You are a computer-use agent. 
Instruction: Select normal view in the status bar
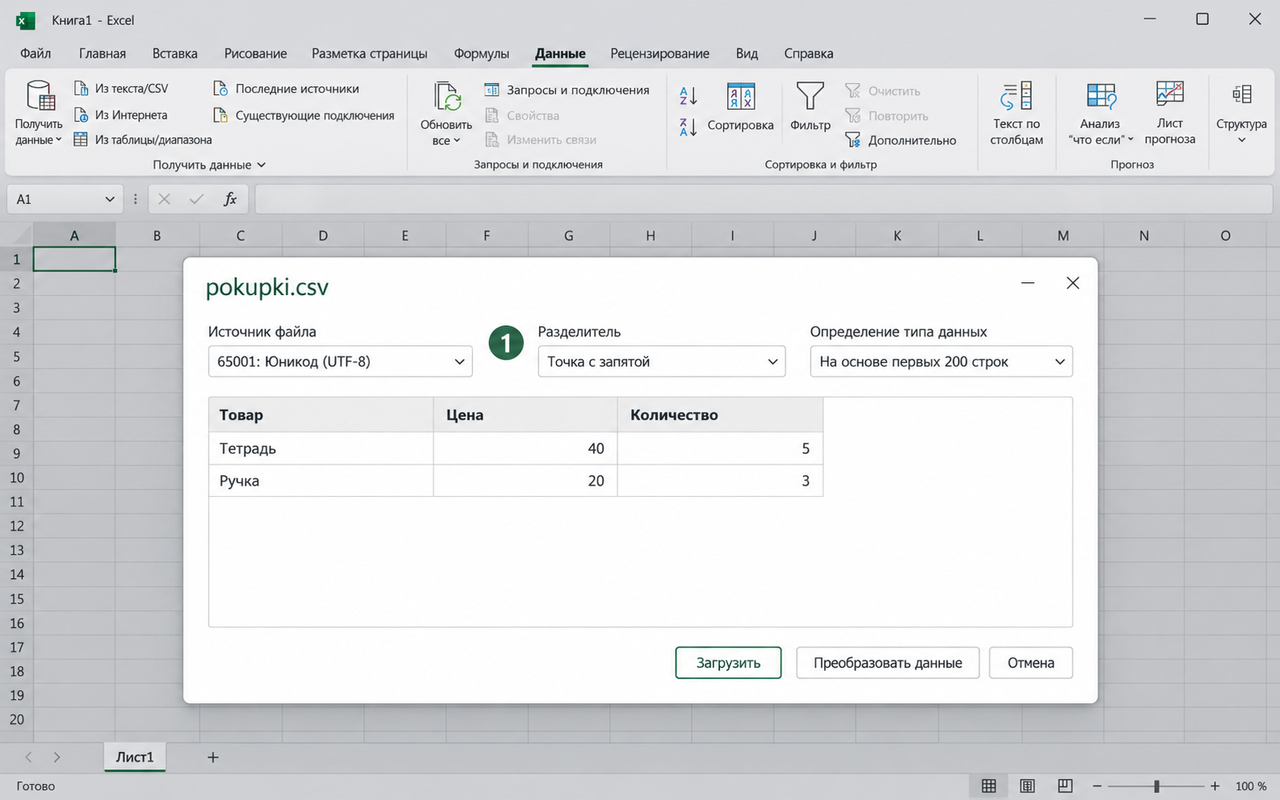coord(988,786)
